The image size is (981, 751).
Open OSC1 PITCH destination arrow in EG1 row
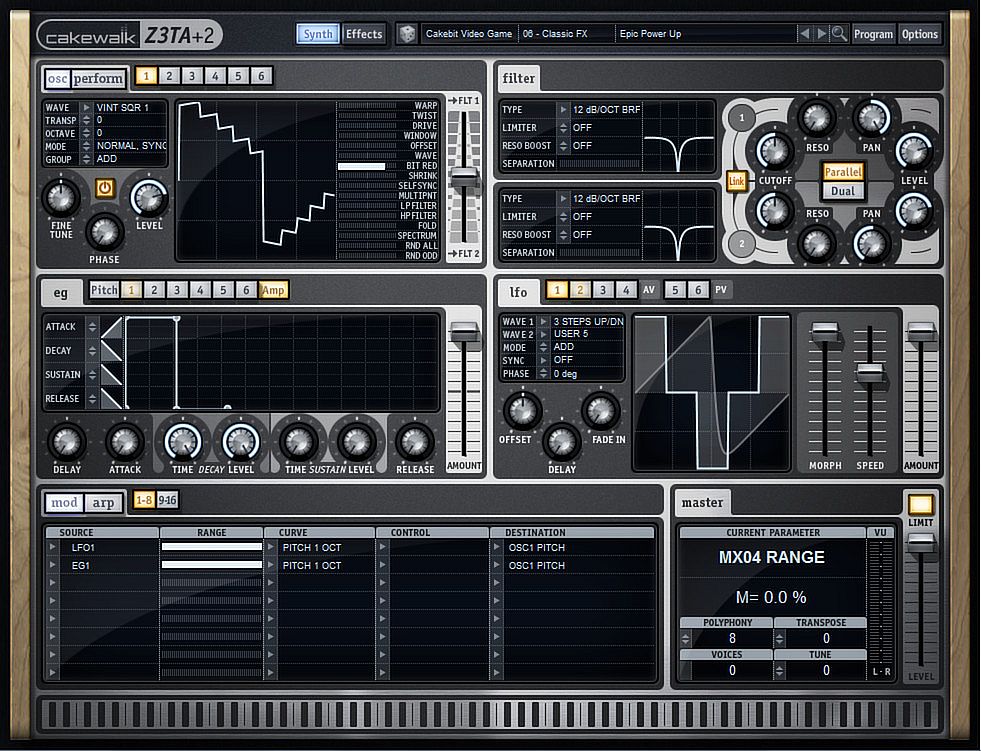point(497,565)
